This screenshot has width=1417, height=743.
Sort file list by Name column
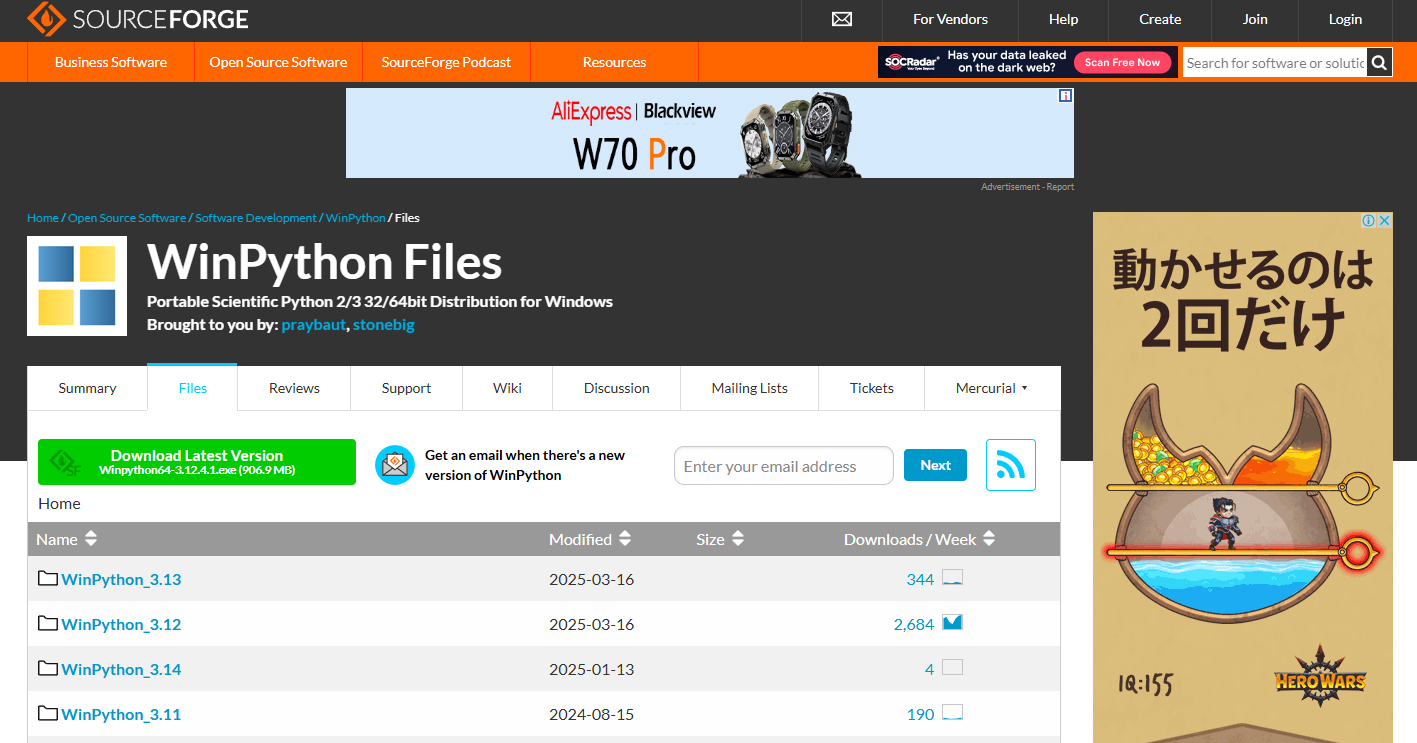point(66,539)
